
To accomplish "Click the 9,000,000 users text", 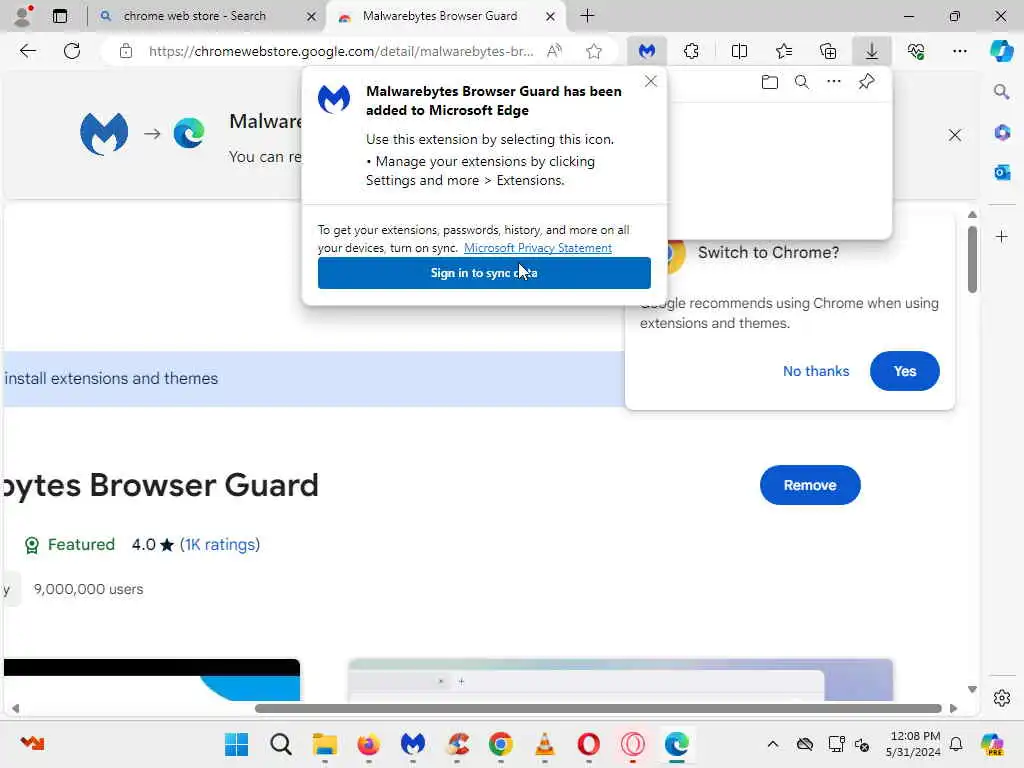I will (x=88, y=589).
